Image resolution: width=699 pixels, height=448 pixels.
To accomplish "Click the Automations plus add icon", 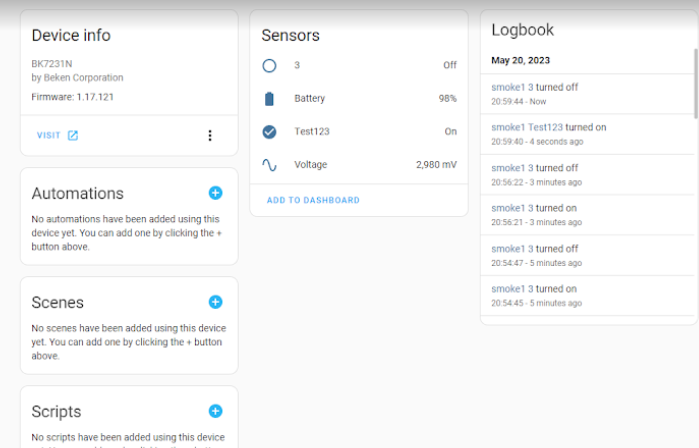I will tap(215, 193).
